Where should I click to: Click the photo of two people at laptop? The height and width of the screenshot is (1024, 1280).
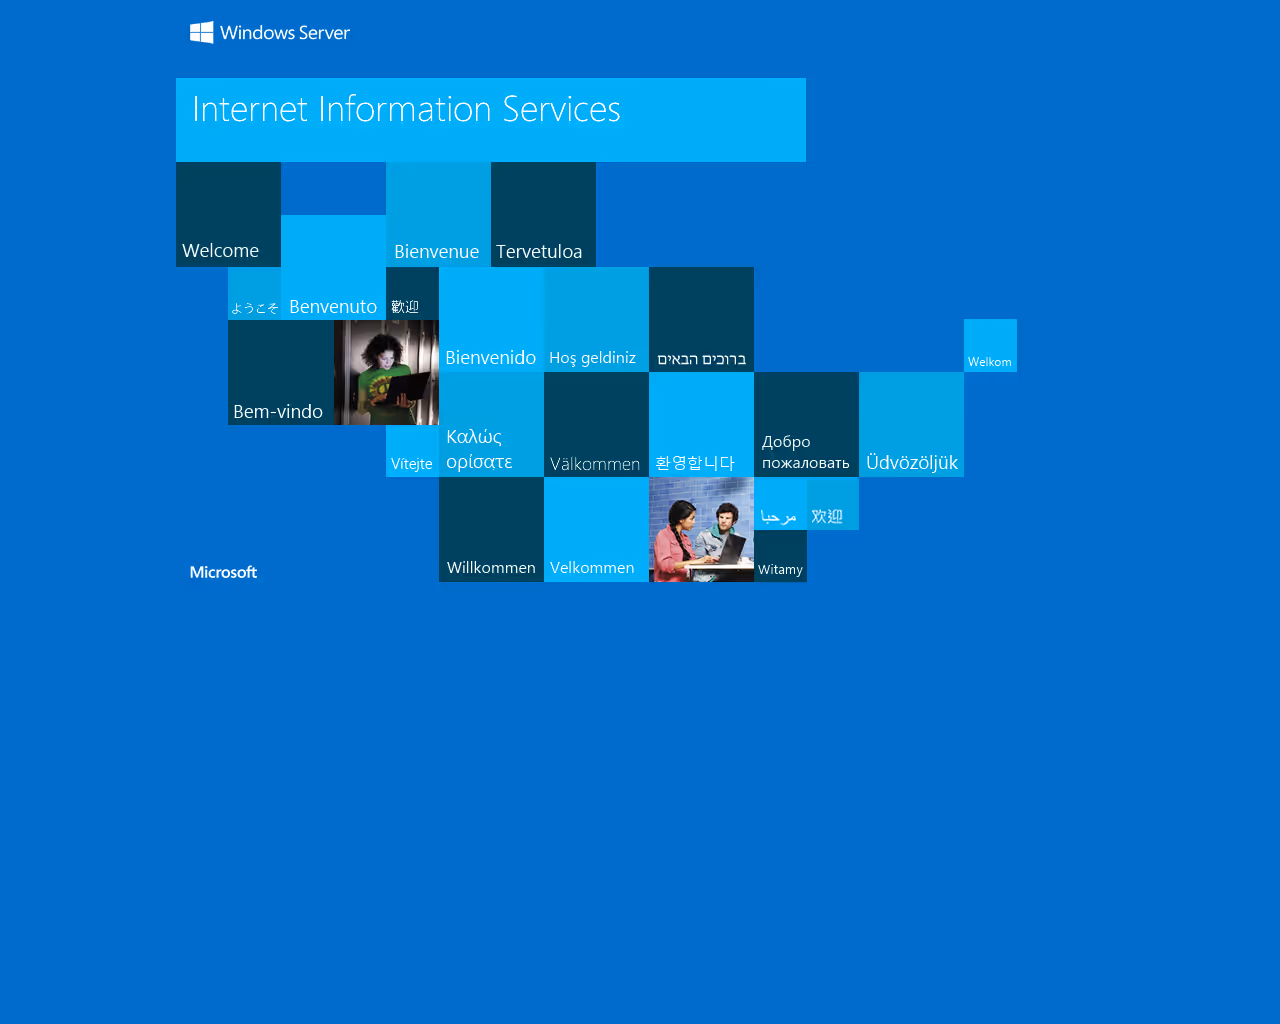pyautogui.click(x=701, y=530)
